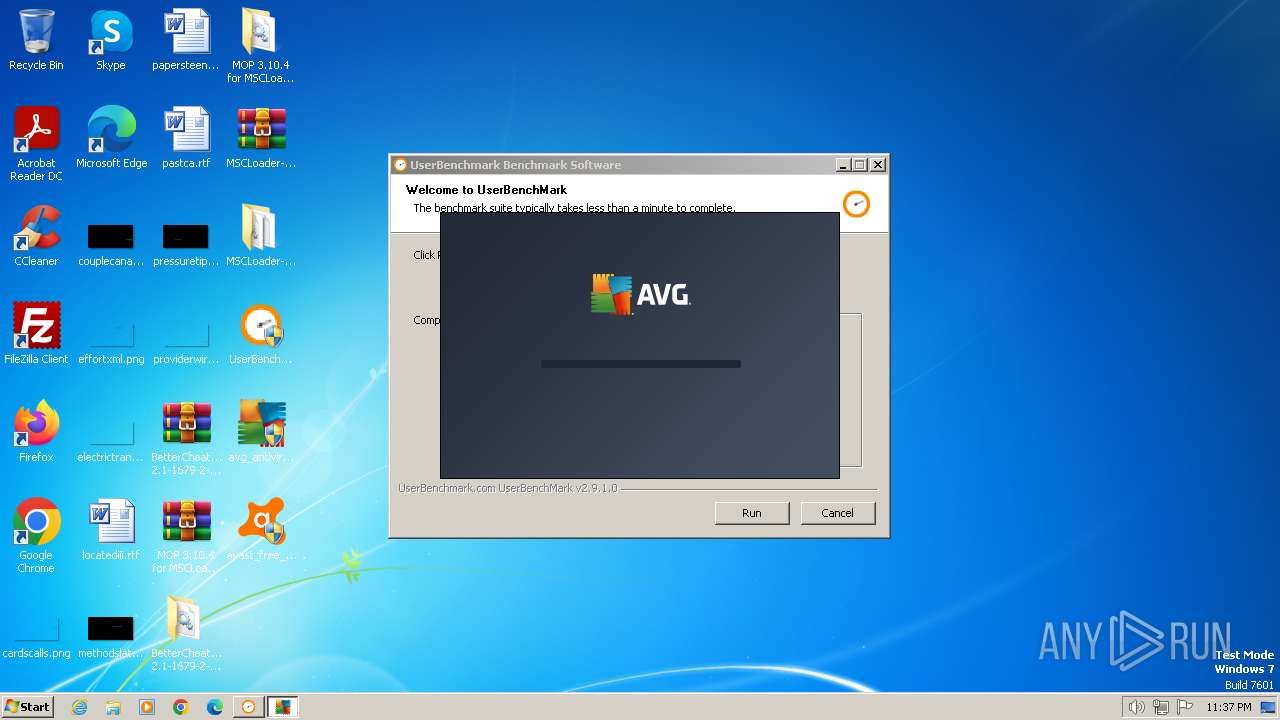Viewport: 1280px width, 720px height.
Task: Click the 11:37 PM taskbar clock
Action: coord(1229,707)
